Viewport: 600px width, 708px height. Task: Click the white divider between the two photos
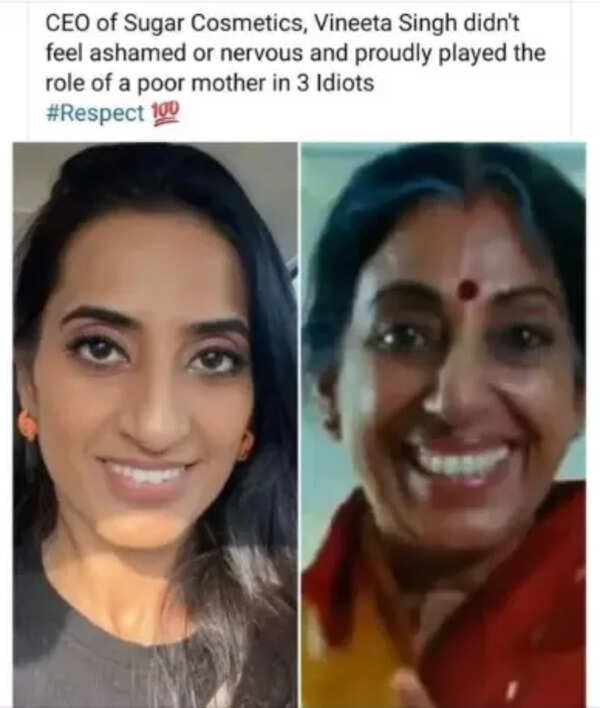point(299,425)
